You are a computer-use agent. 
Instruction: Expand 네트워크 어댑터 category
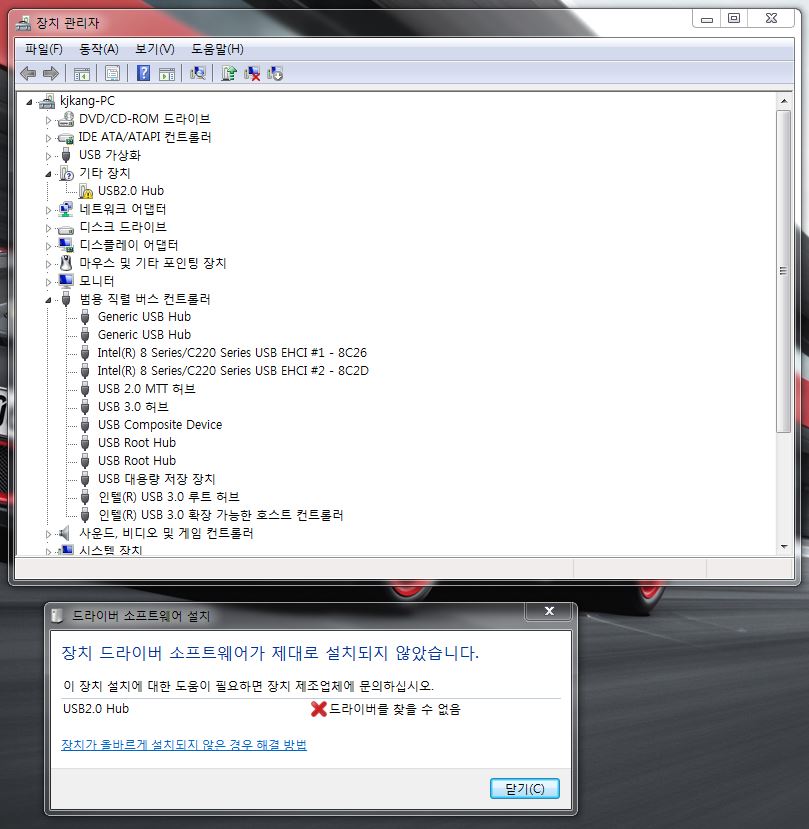coord(48,210)
